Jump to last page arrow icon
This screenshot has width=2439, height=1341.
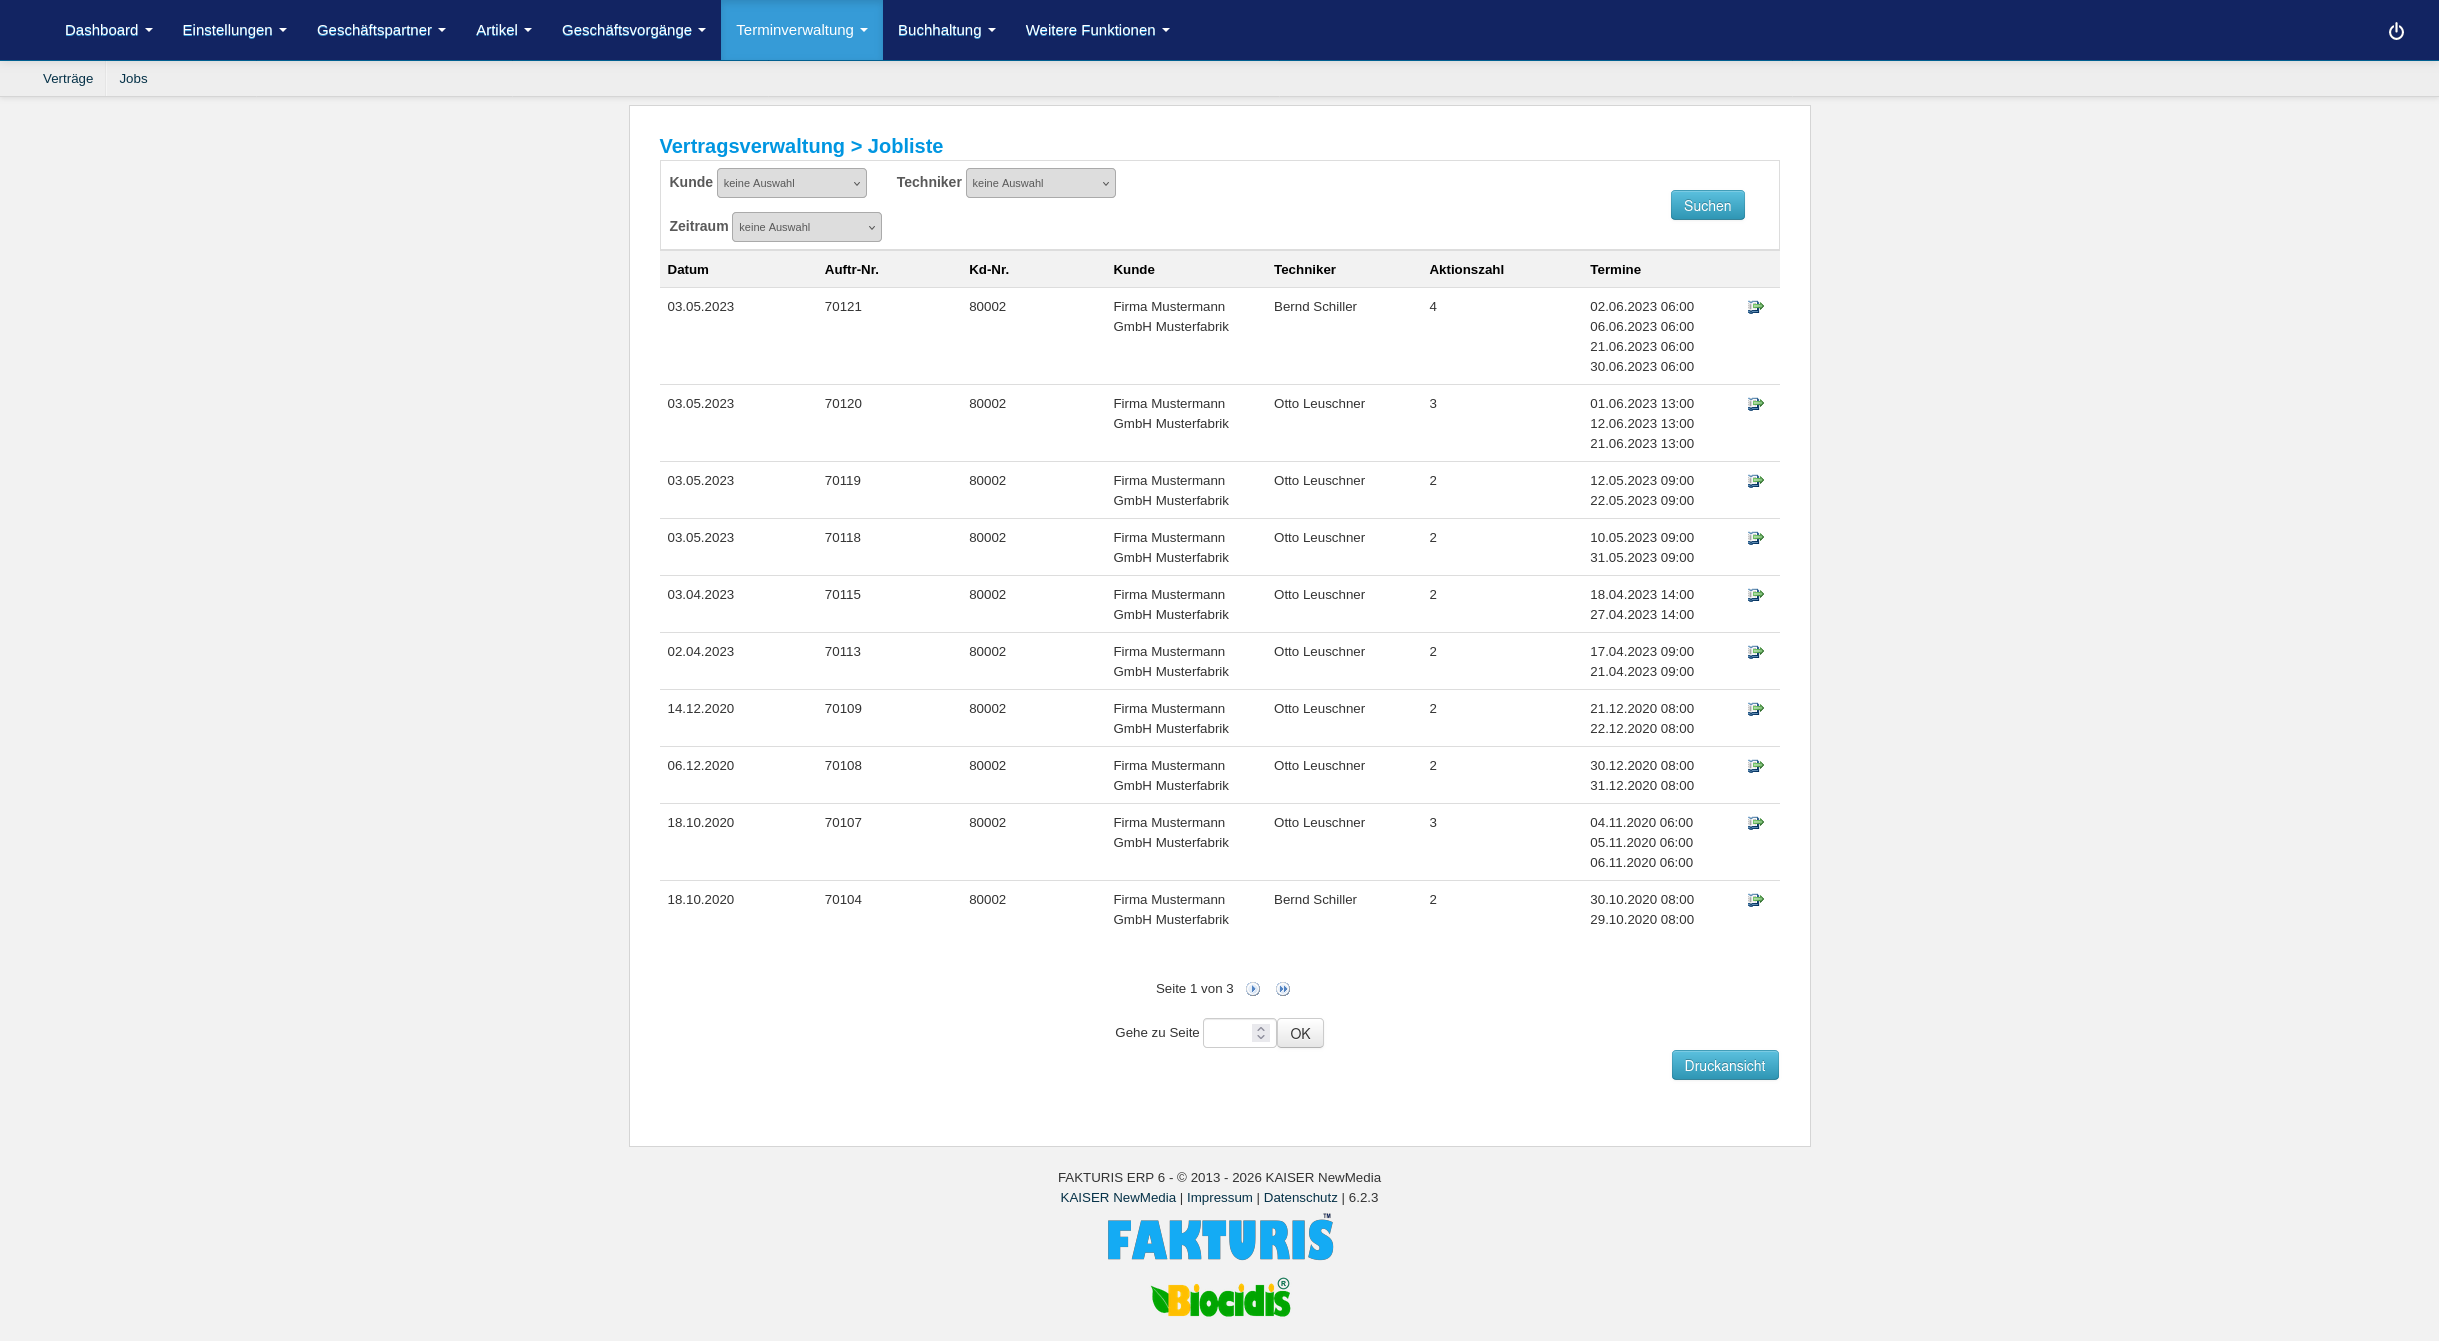(x=1283, y=989)
